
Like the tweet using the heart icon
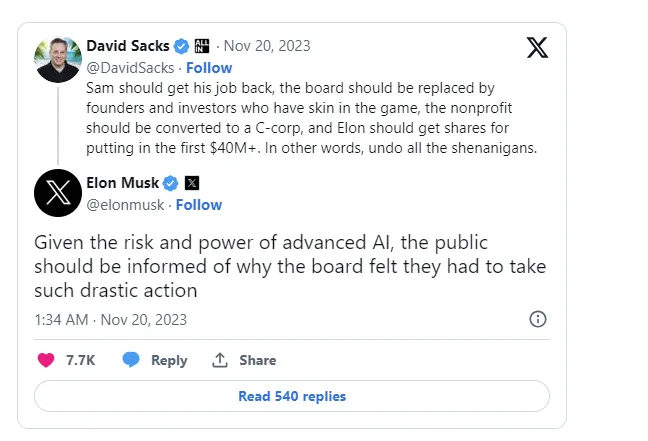[x=45, y=360]
